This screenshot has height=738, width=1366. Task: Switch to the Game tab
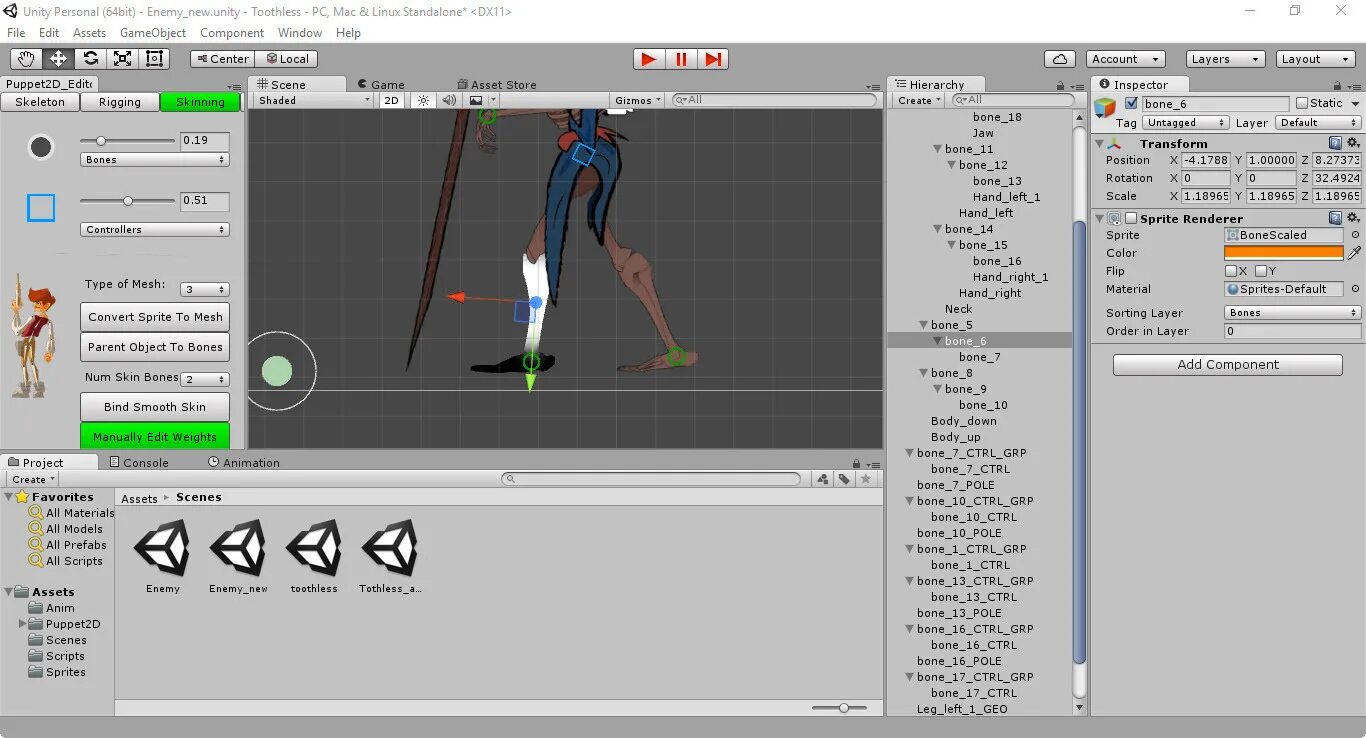click(380, 85)
